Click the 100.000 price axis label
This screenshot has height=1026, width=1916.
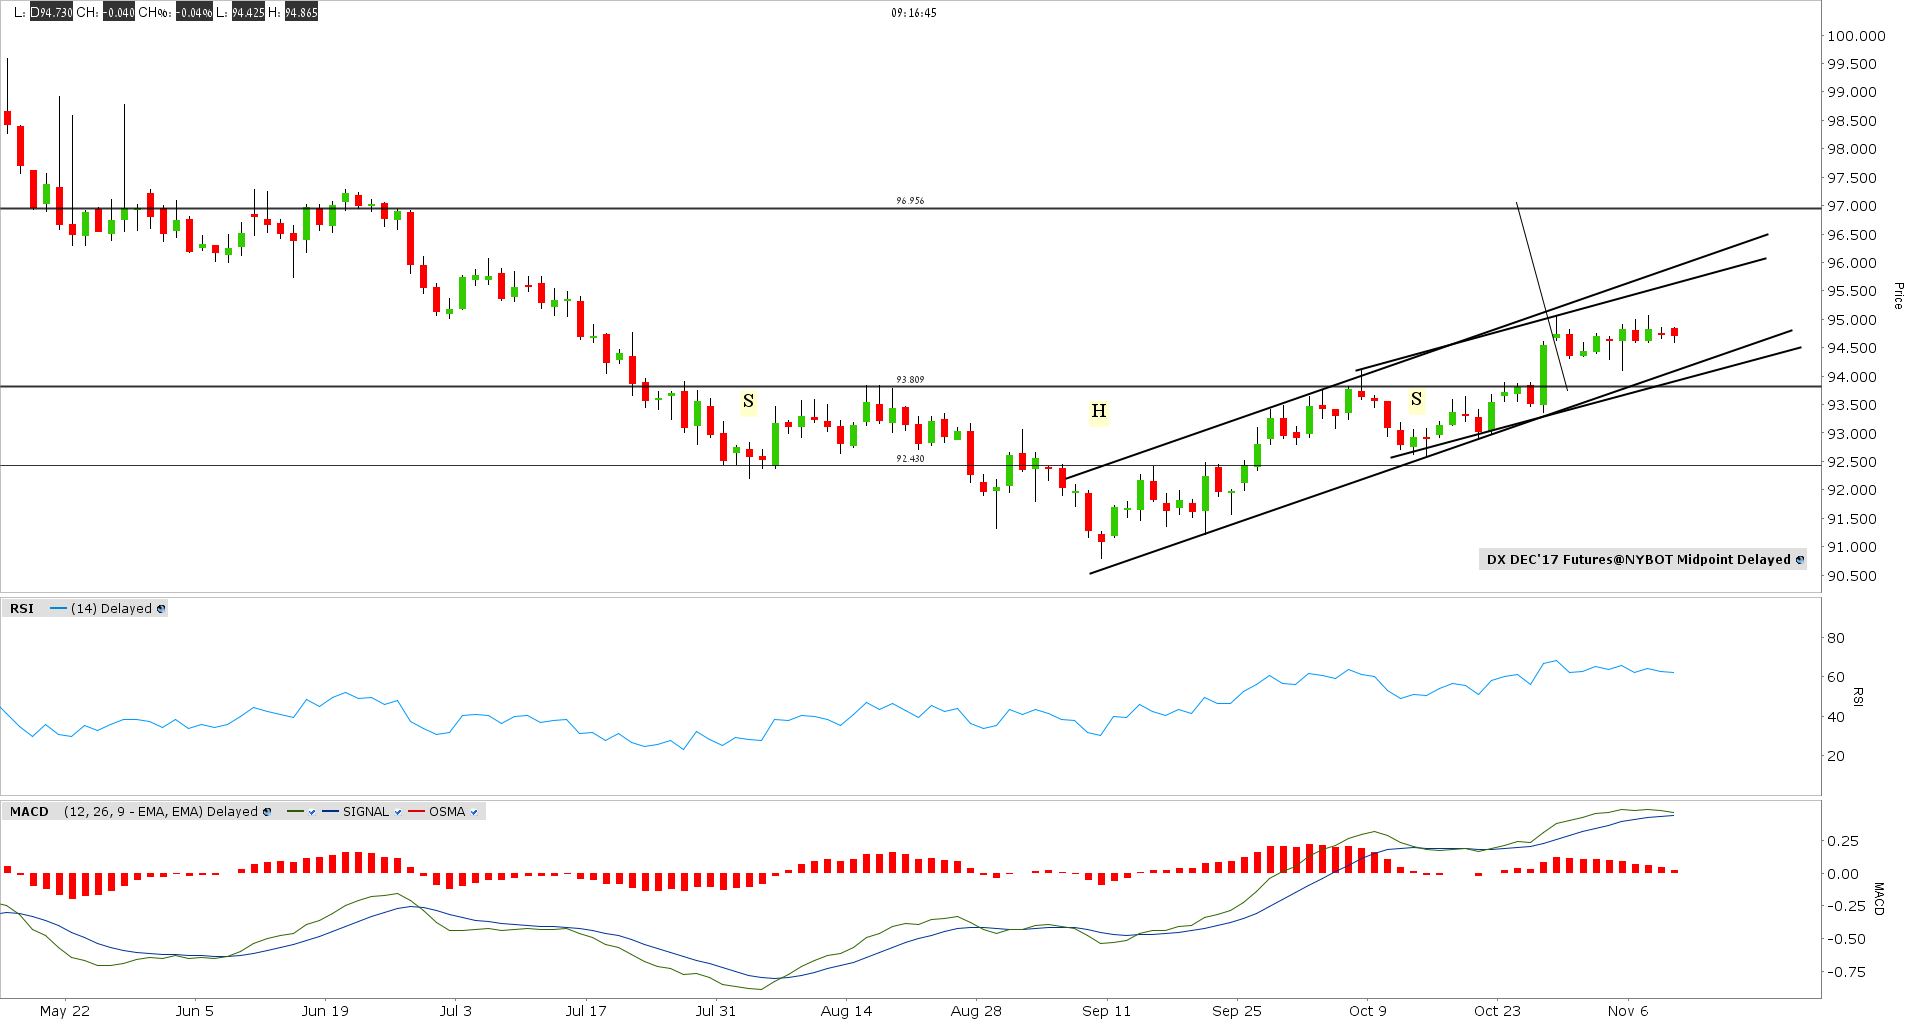click(1856, 36)
